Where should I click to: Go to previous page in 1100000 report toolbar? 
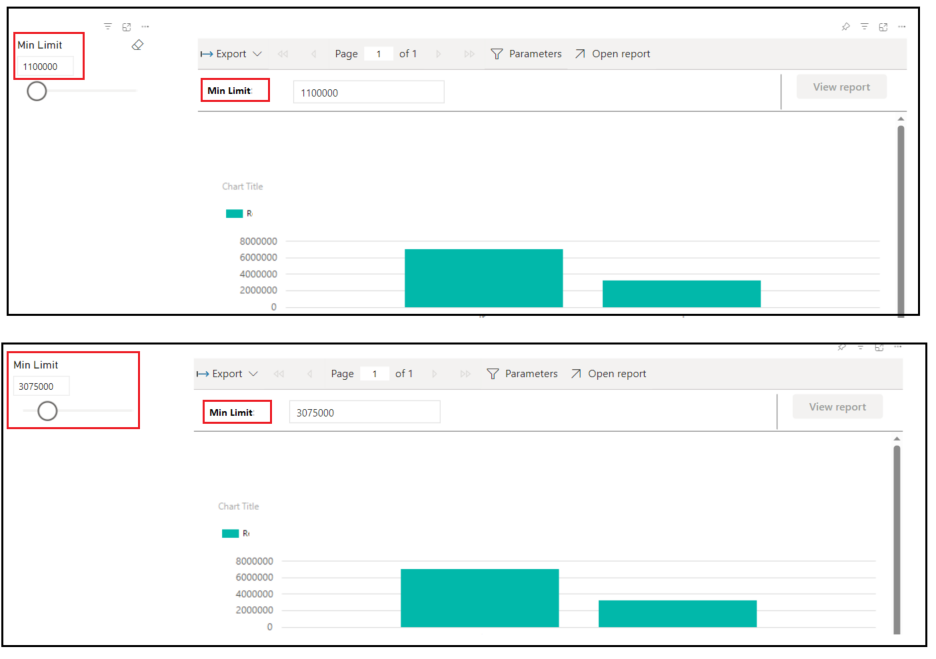[x=313, y=54]
